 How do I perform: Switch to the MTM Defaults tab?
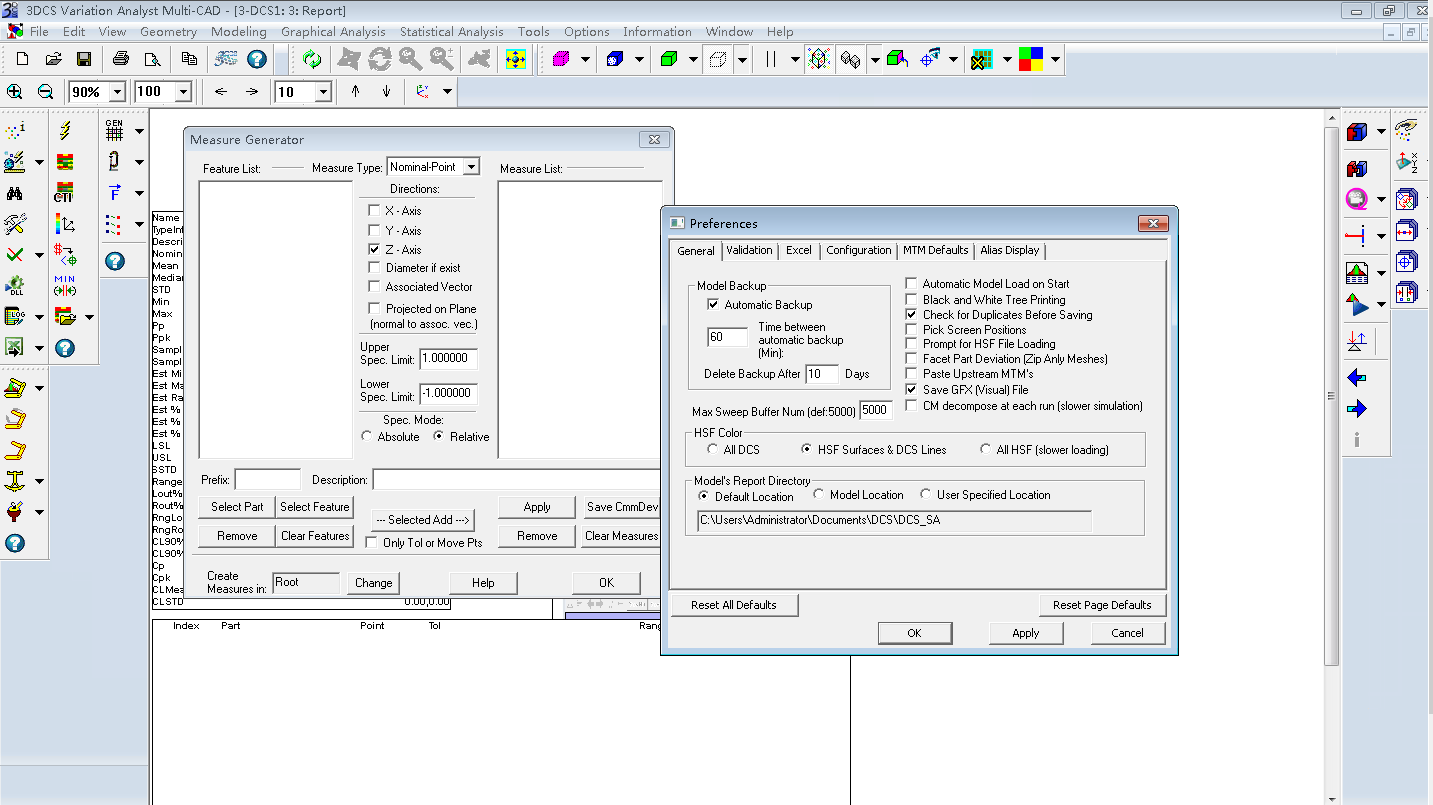tap(935, 250)
